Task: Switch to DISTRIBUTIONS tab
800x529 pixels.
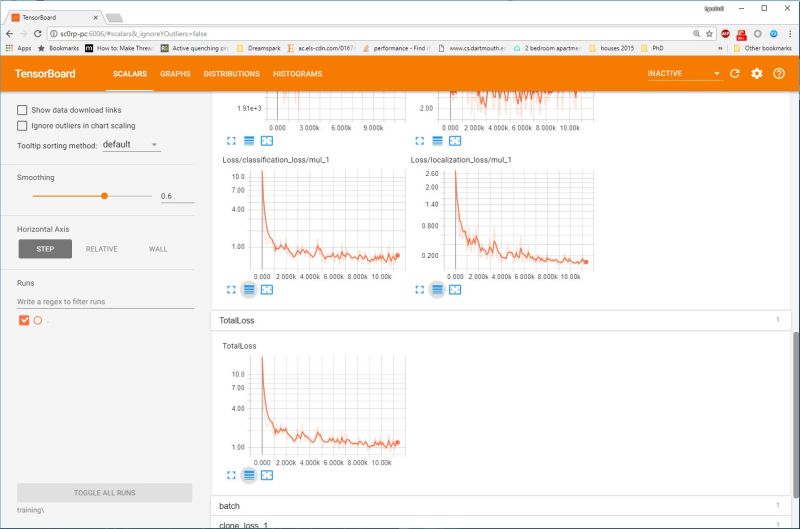Action: point(232,73)
